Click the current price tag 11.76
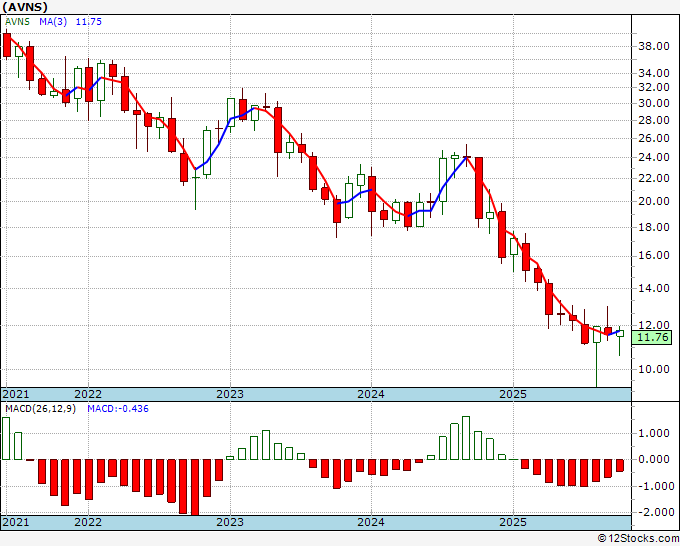The image size is (680, 546). tap(654, 337)
